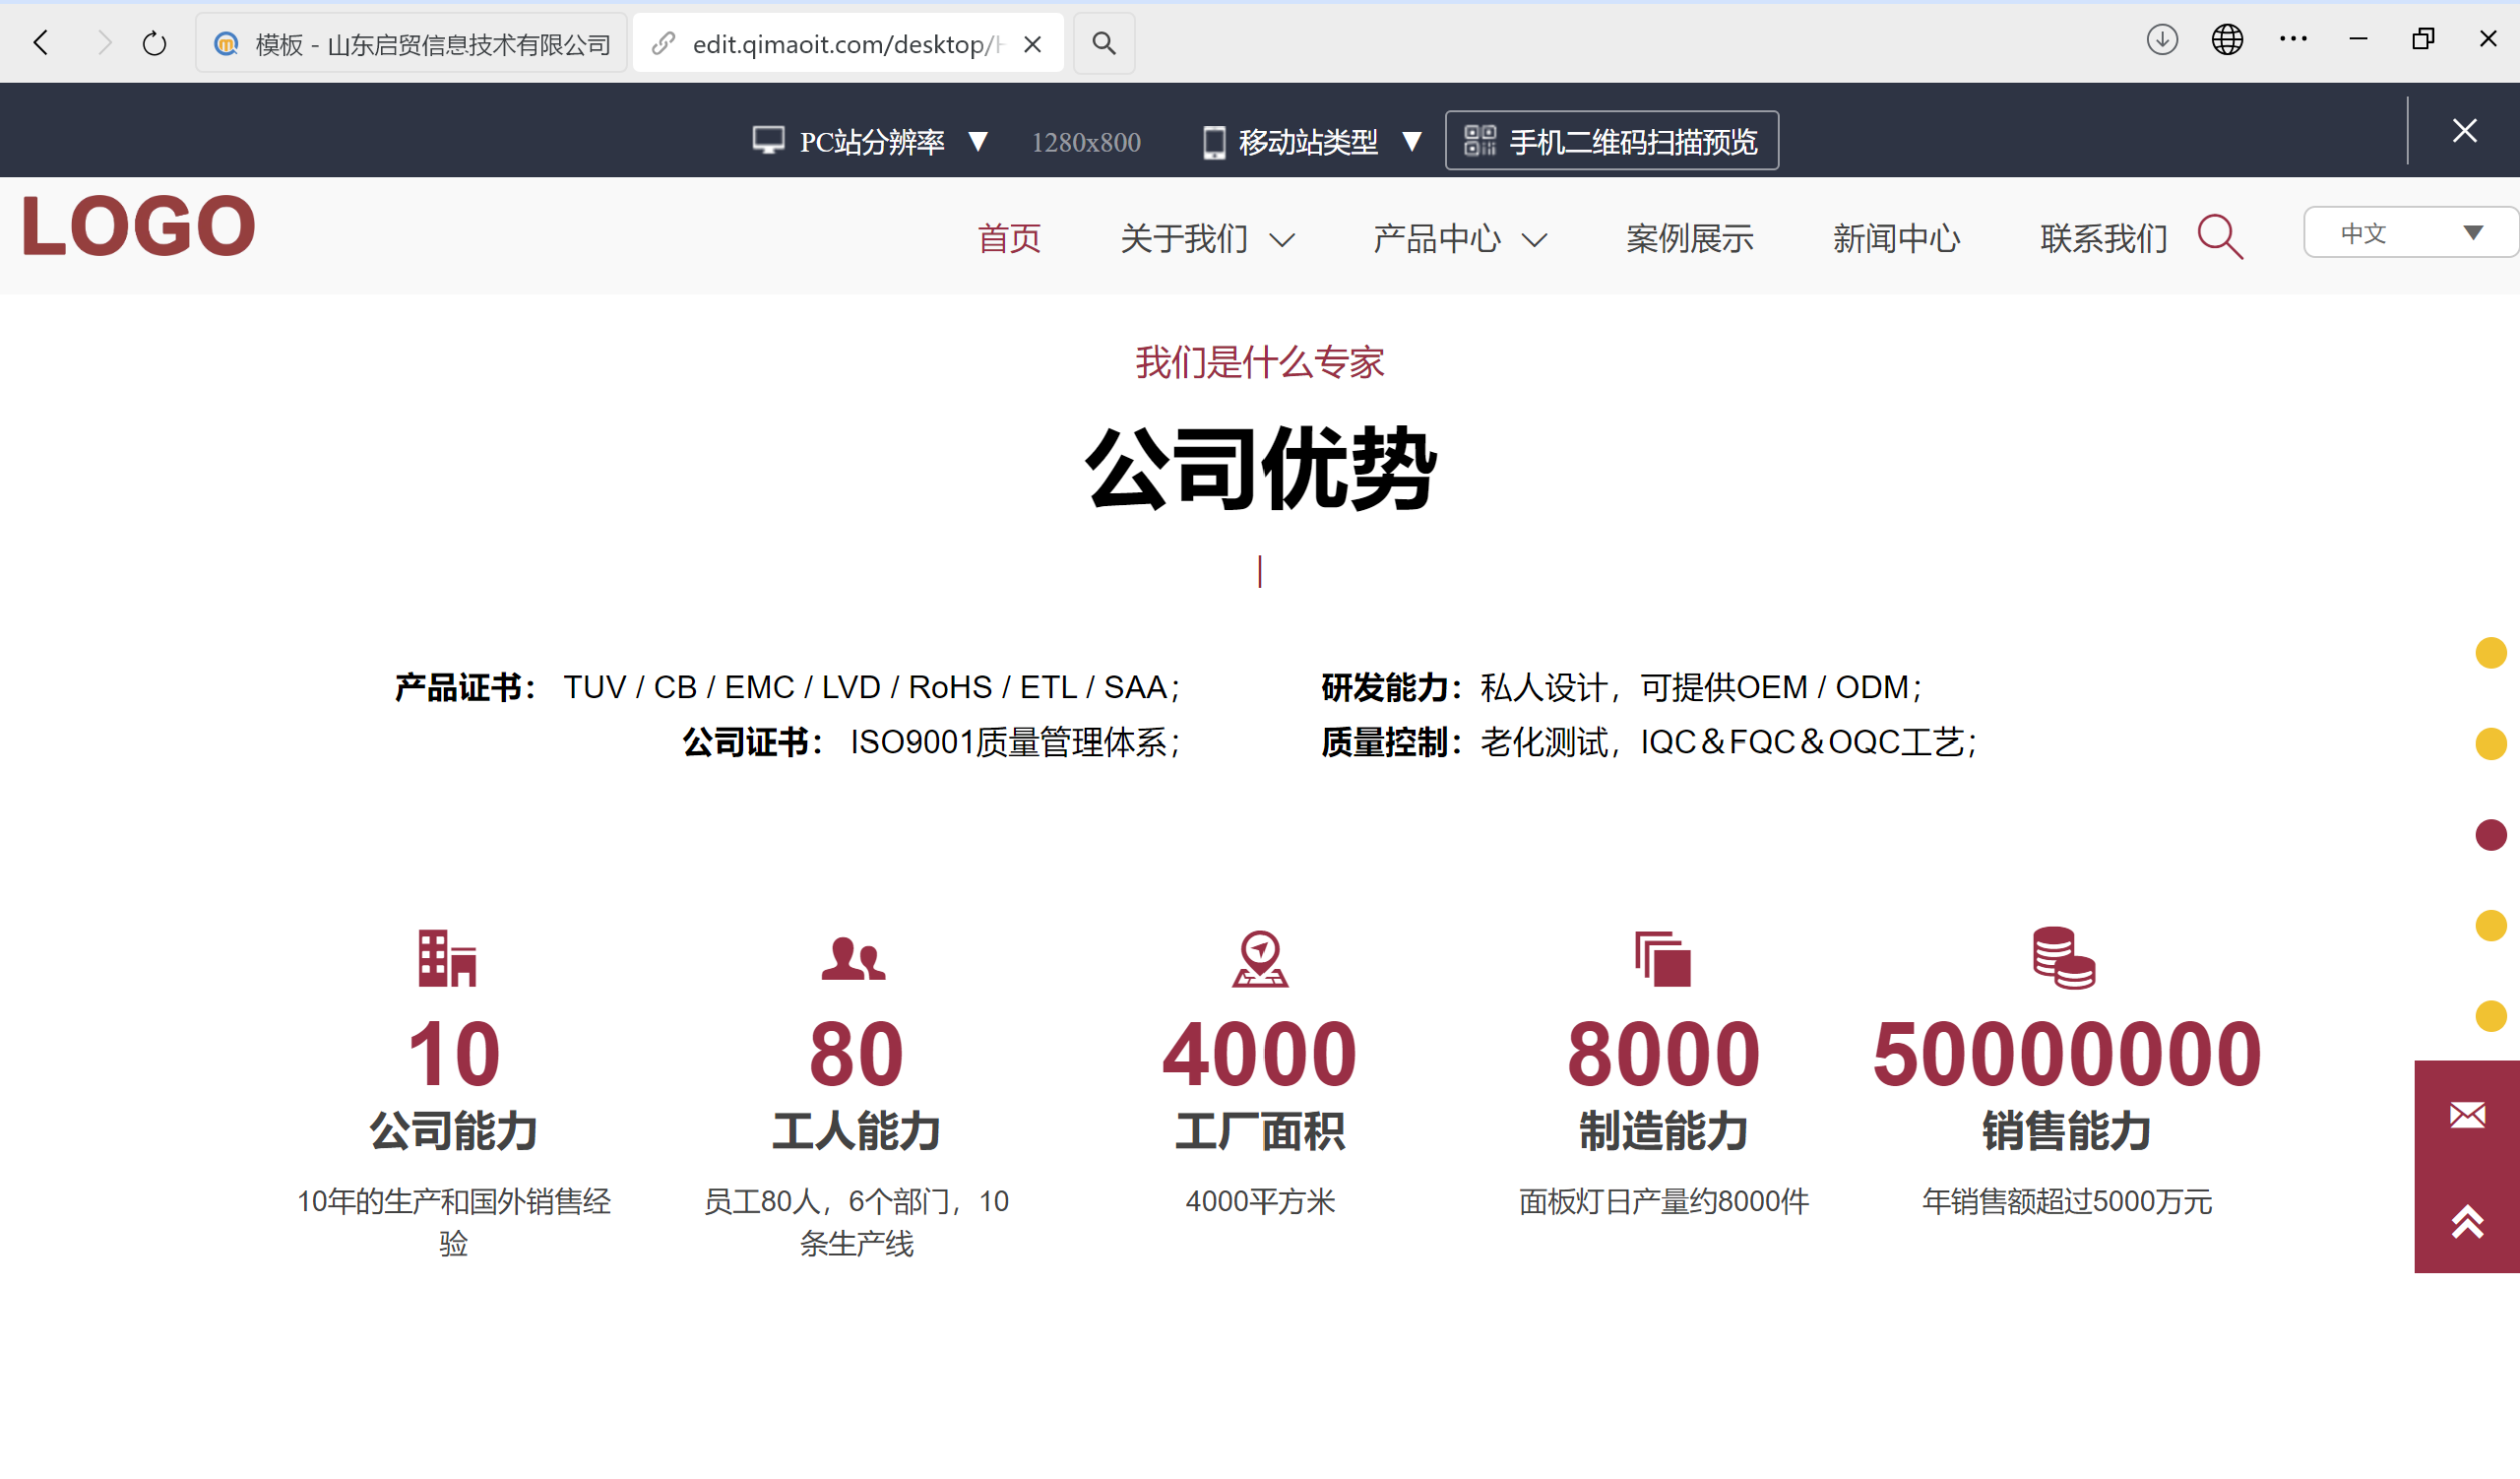The image size is (2520, 1479).
Task: Expand the 关于我们 submenu chevron
Action: (x=1284, y=240)
